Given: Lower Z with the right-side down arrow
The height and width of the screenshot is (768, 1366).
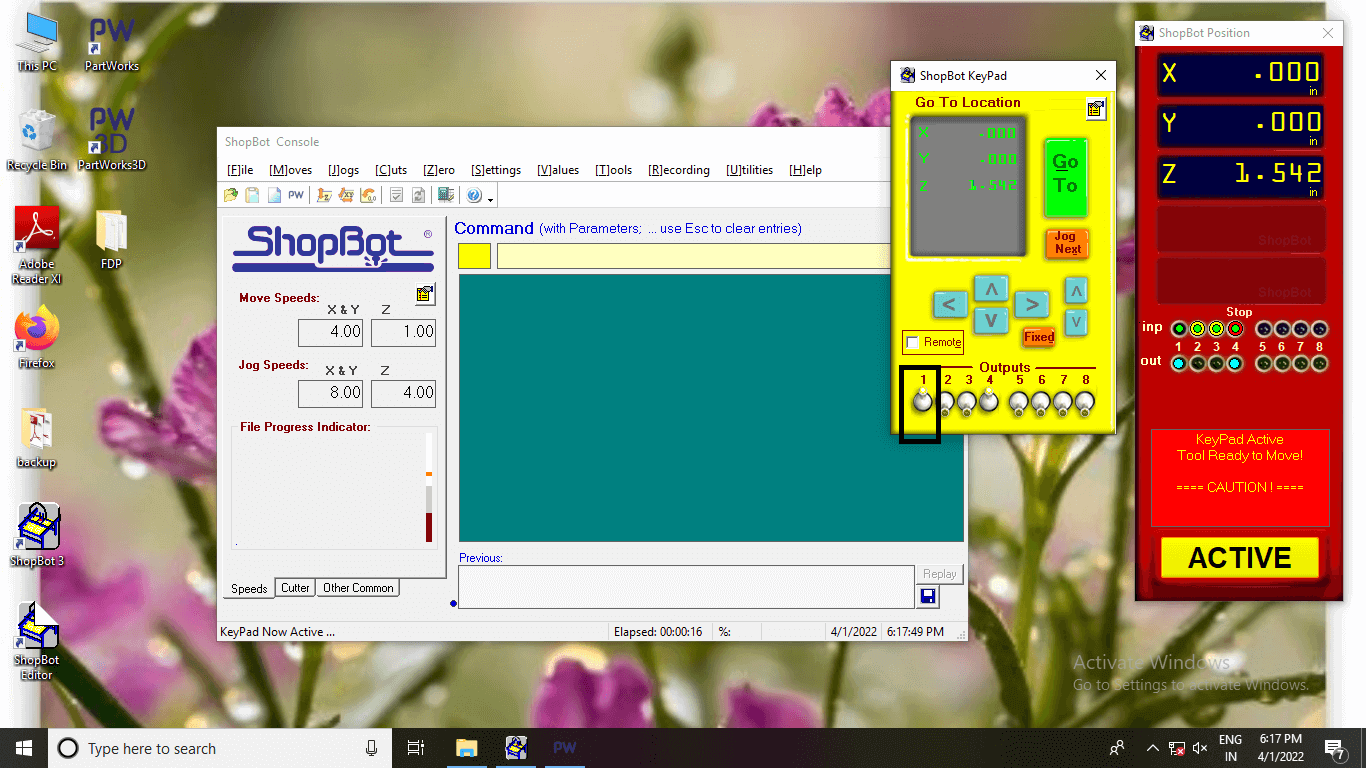Looking at the screenshot, I should pos(1076,323).
